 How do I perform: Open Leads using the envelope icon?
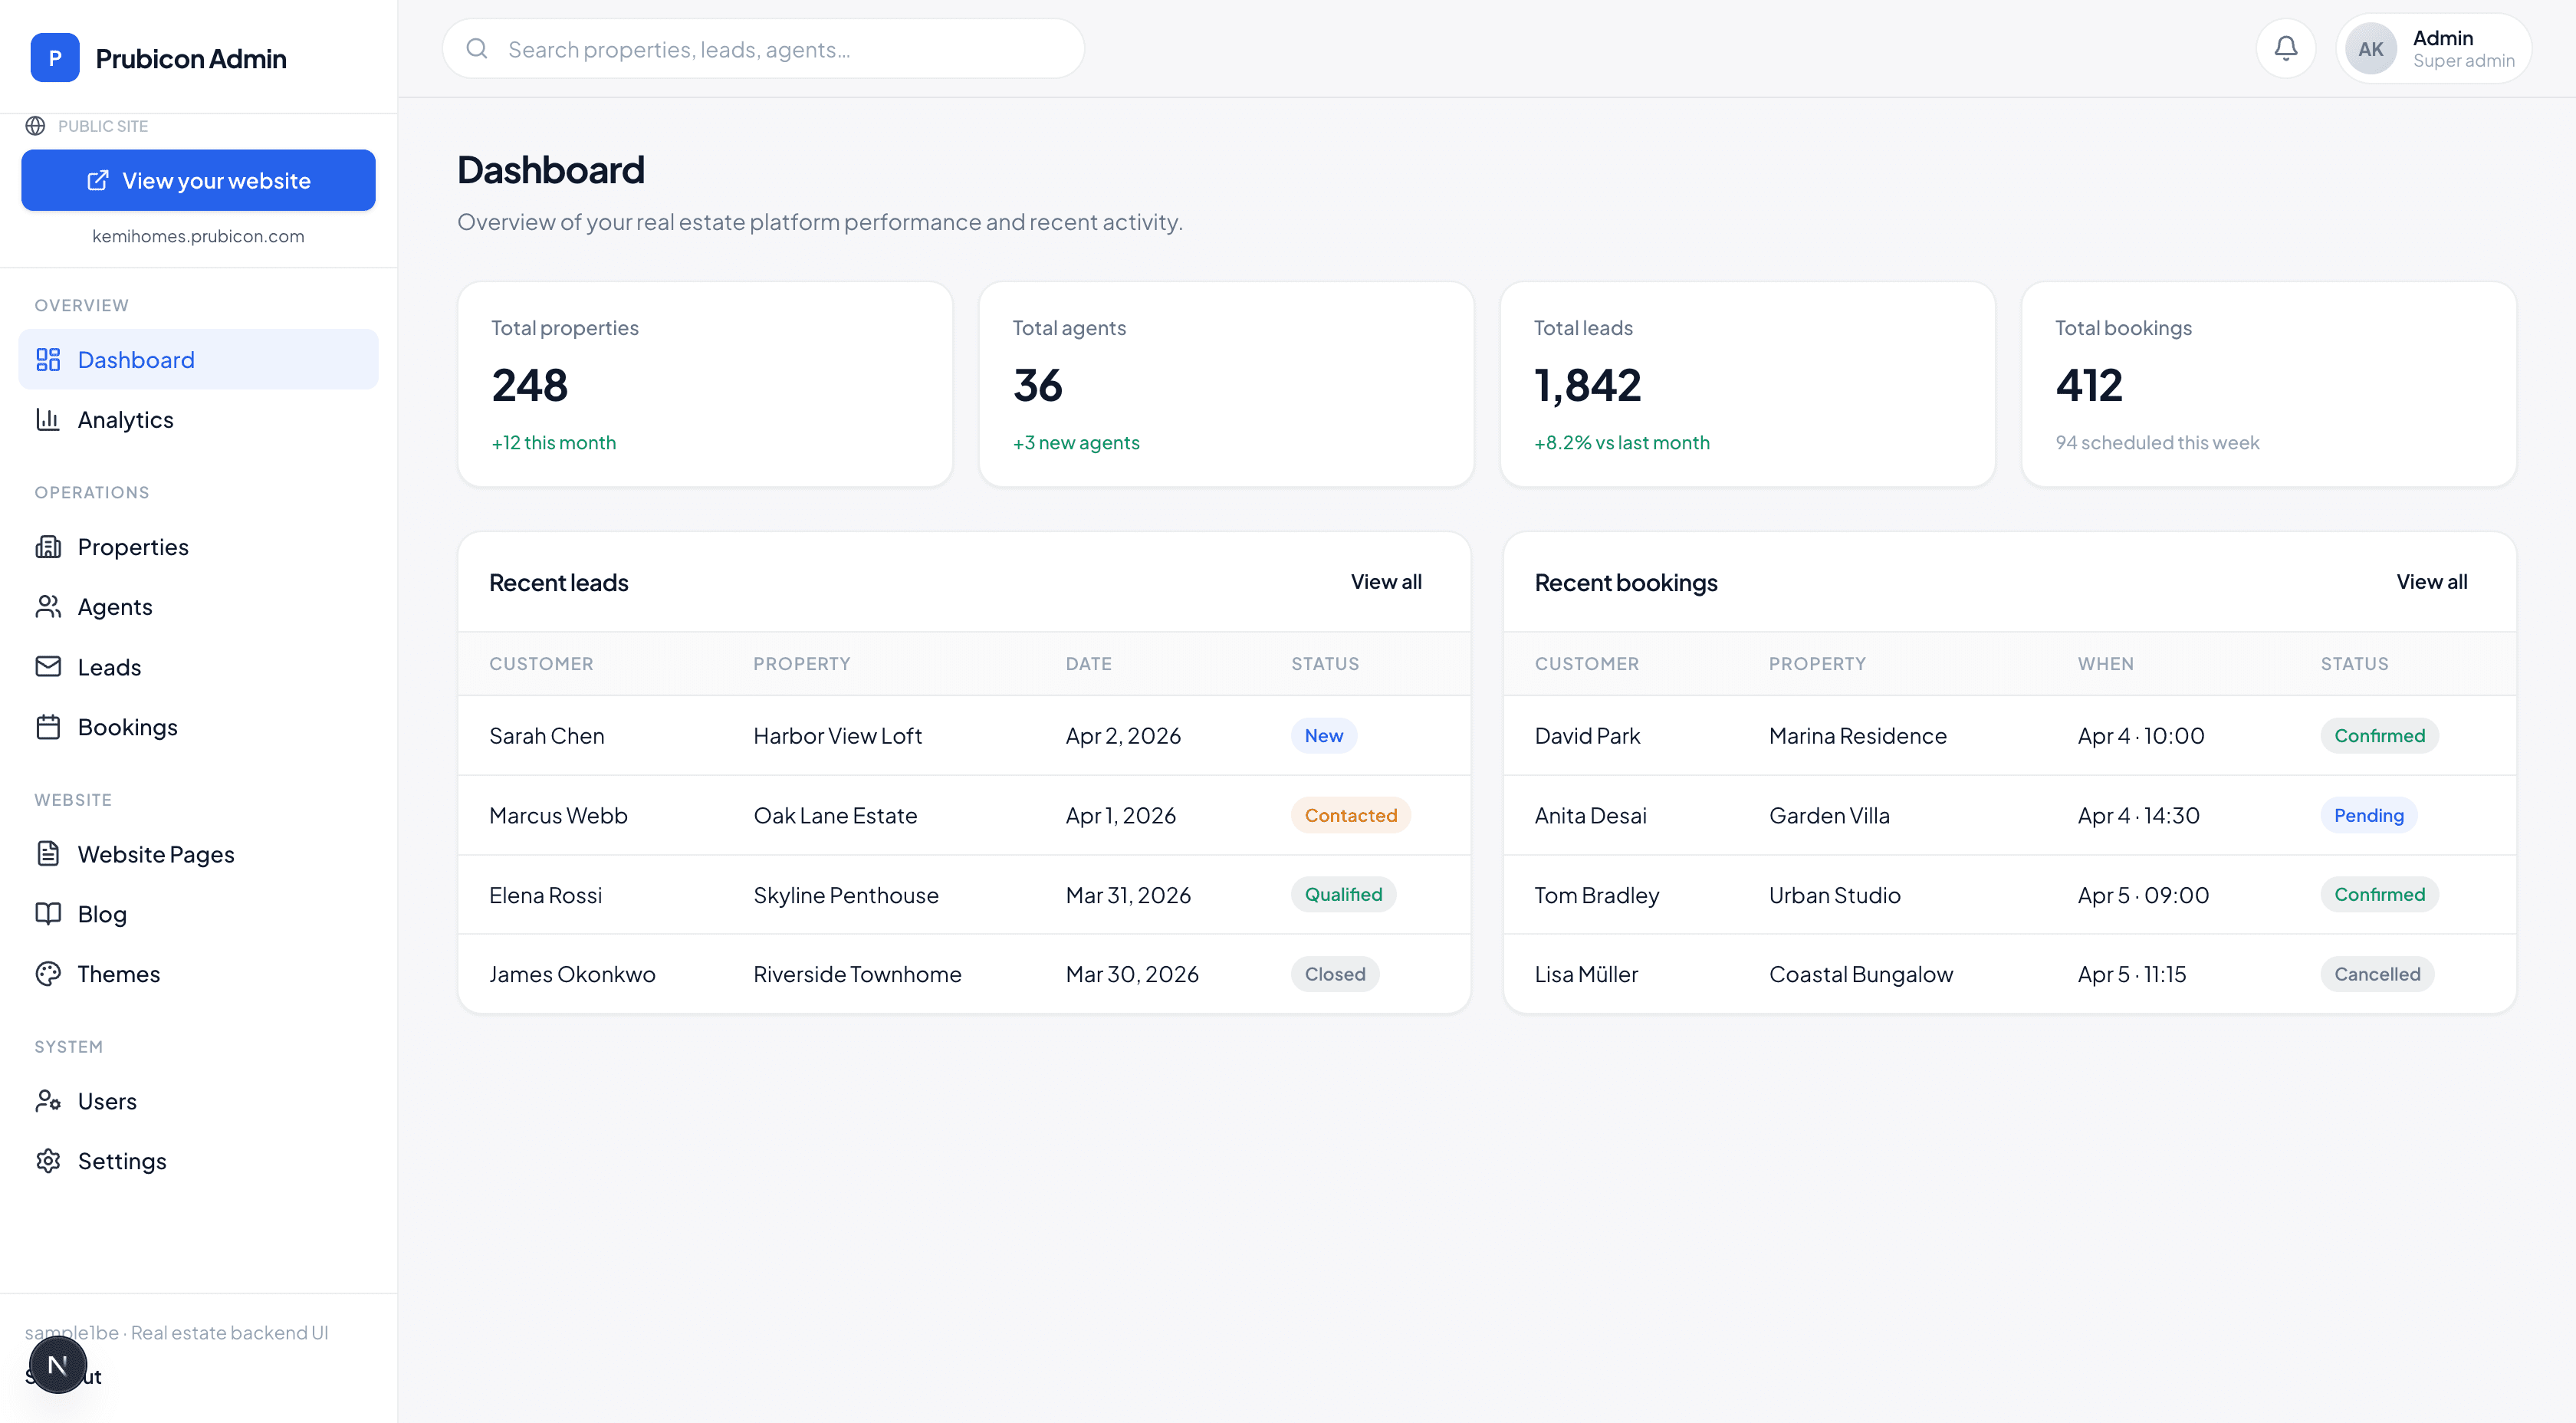(x=48, y=666)
